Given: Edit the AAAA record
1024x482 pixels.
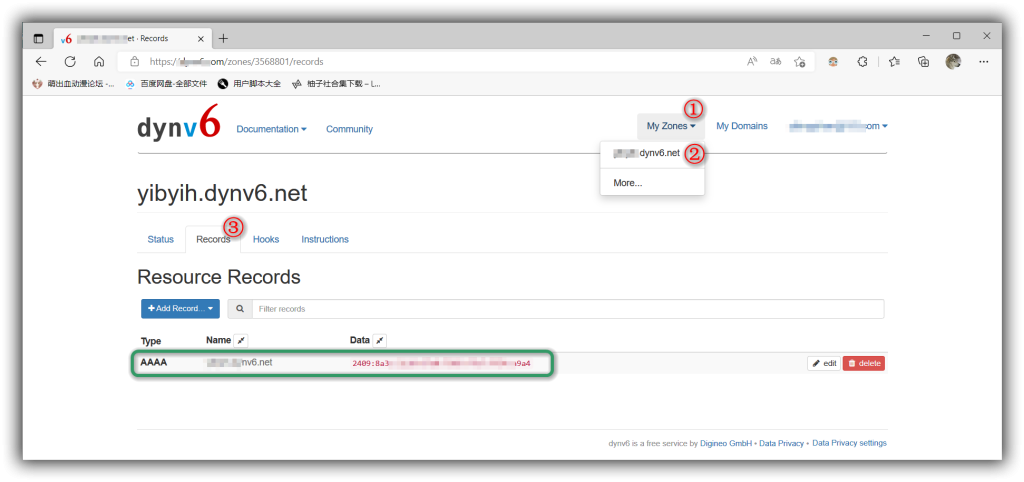Looking at the screenshot, I should coord(824,363).
